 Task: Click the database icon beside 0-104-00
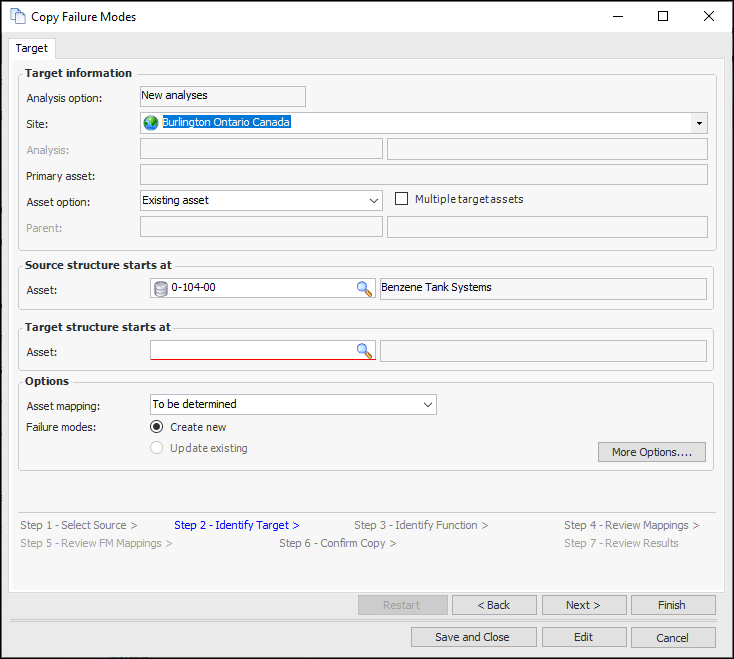(160, 289)
